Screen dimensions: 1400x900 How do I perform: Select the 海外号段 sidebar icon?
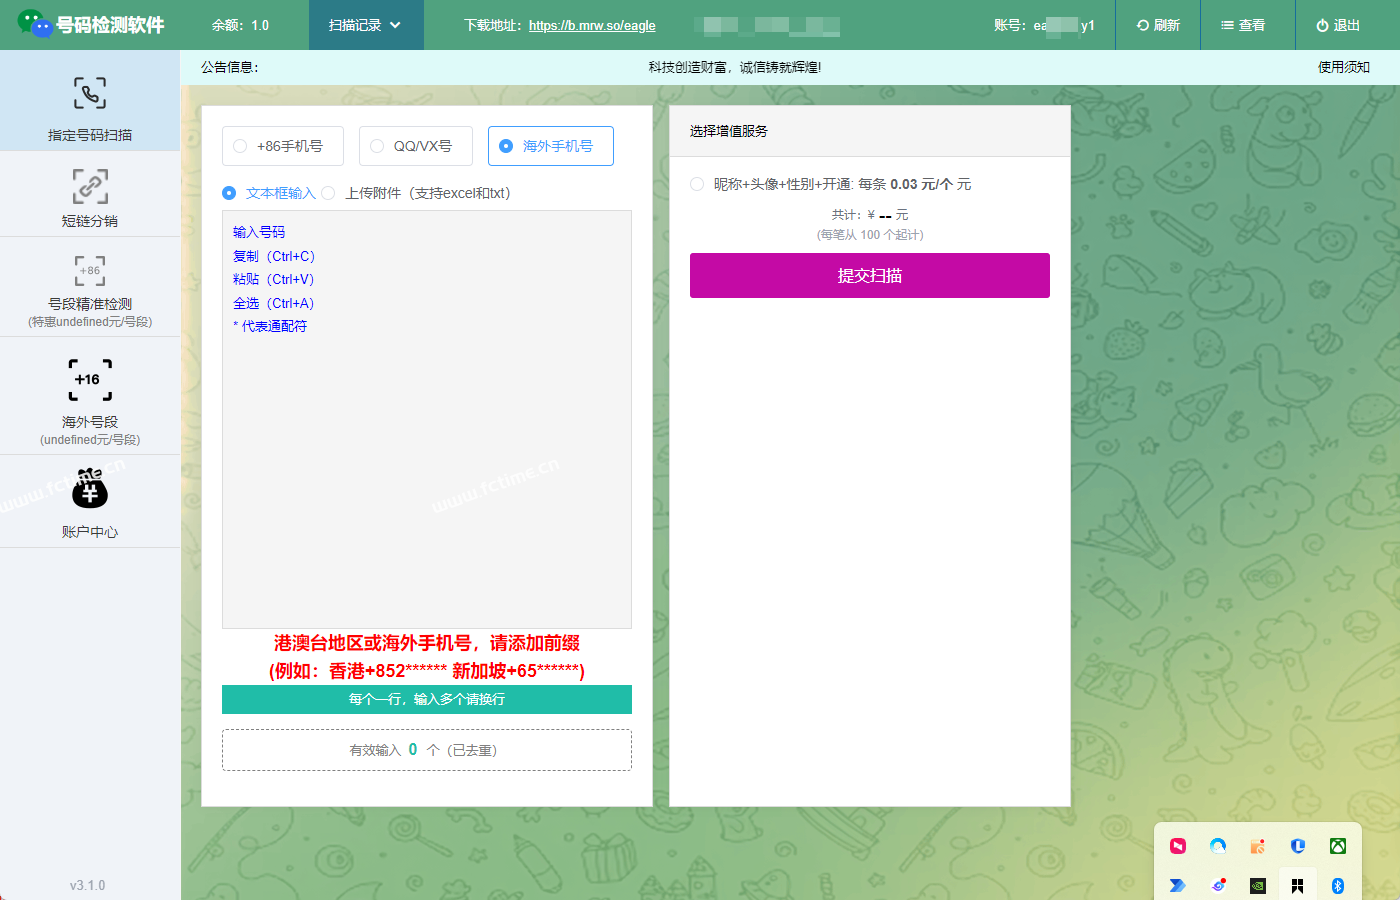click(90, 392)
